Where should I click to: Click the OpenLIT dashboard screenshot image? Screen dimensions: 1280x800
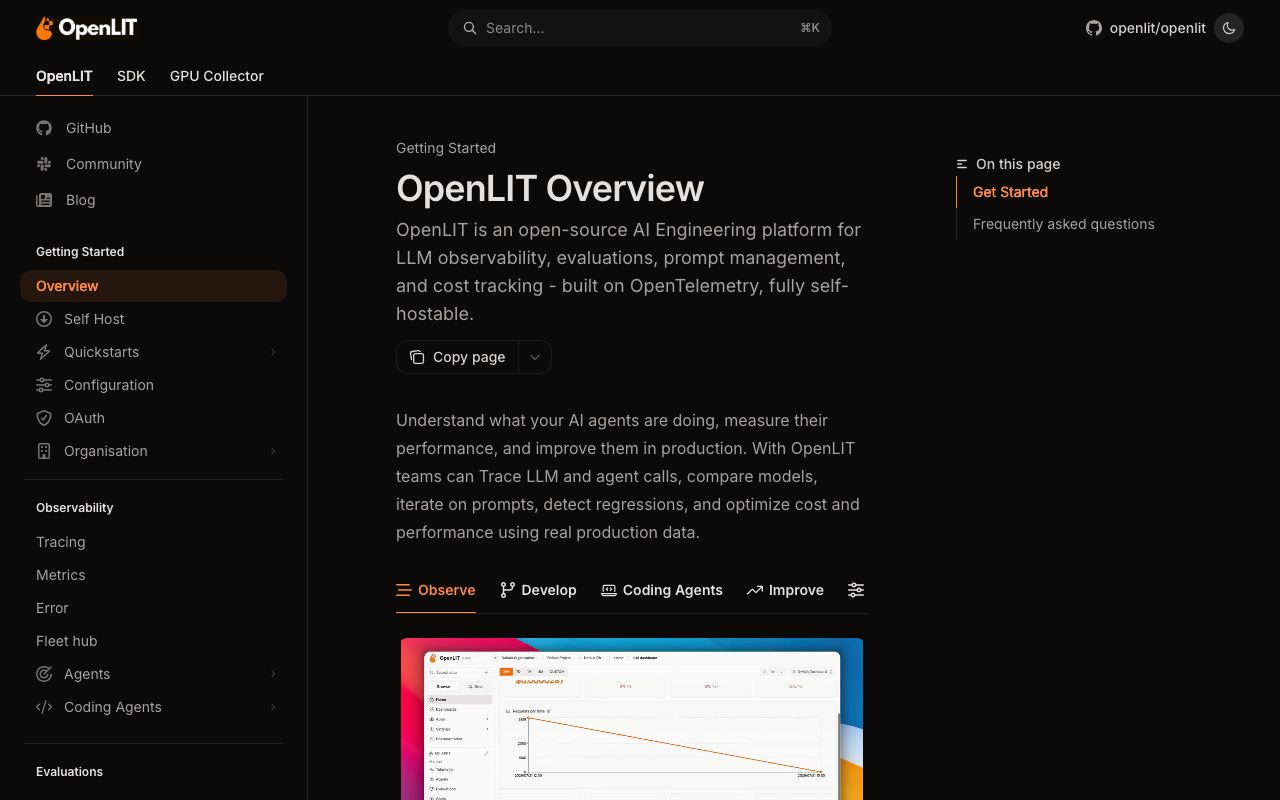(632, 719)
